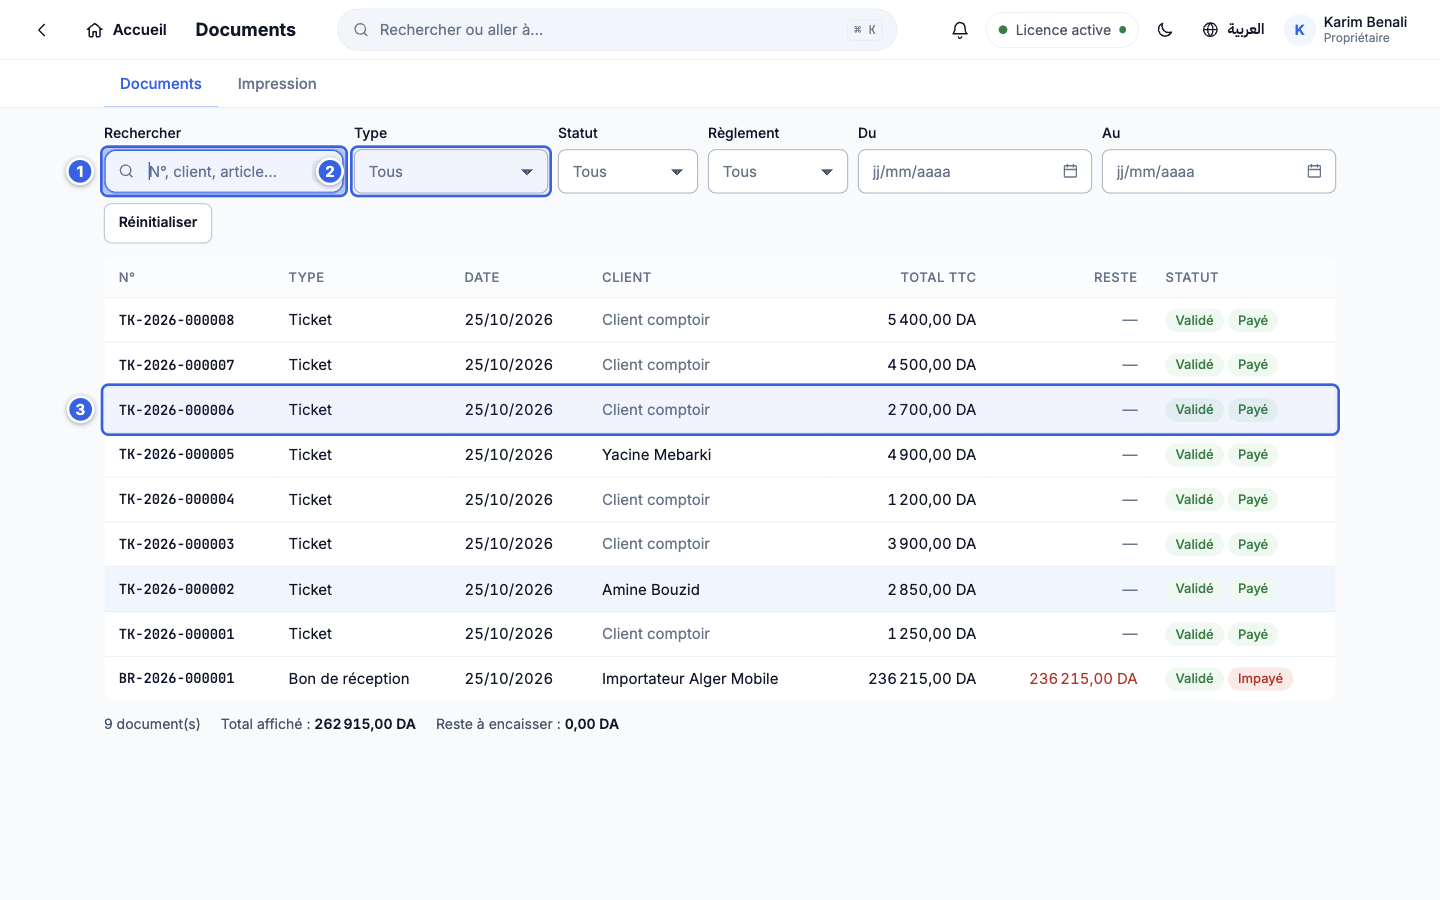1440x900 pixels.
Task: Click the Licence active badge
Action: pyautogui.click(x=1062, y=30)
